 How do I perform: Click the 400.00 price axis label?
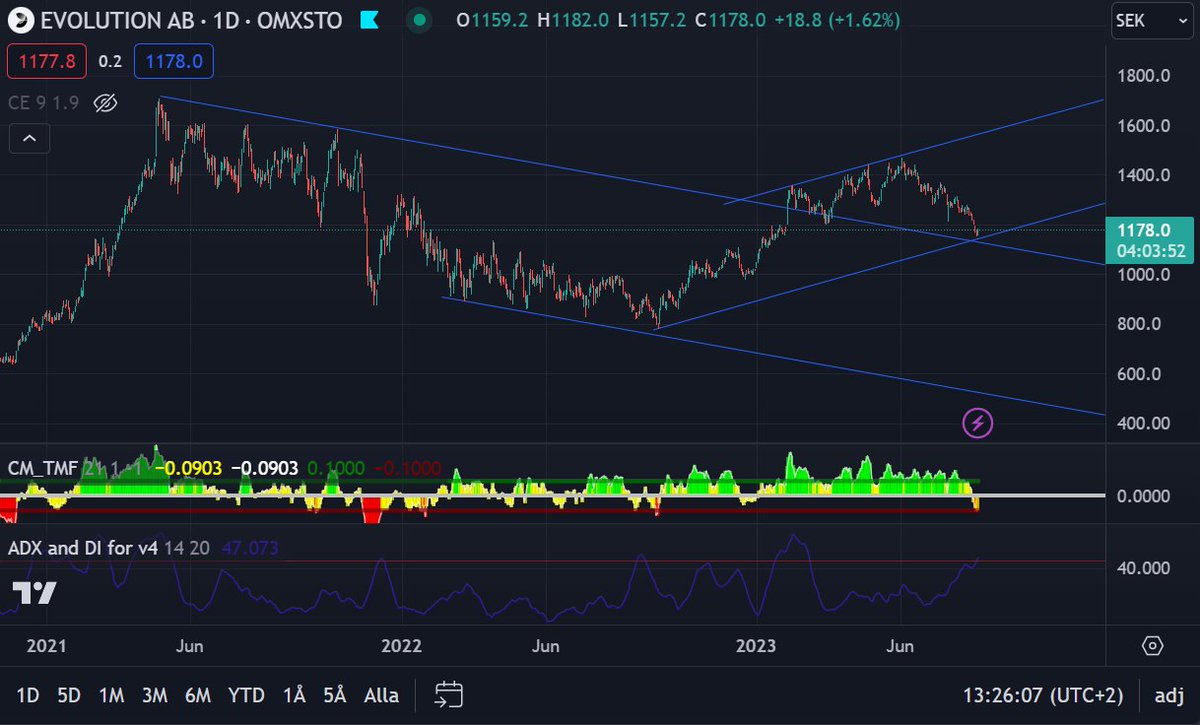[x=1143, y=423]
